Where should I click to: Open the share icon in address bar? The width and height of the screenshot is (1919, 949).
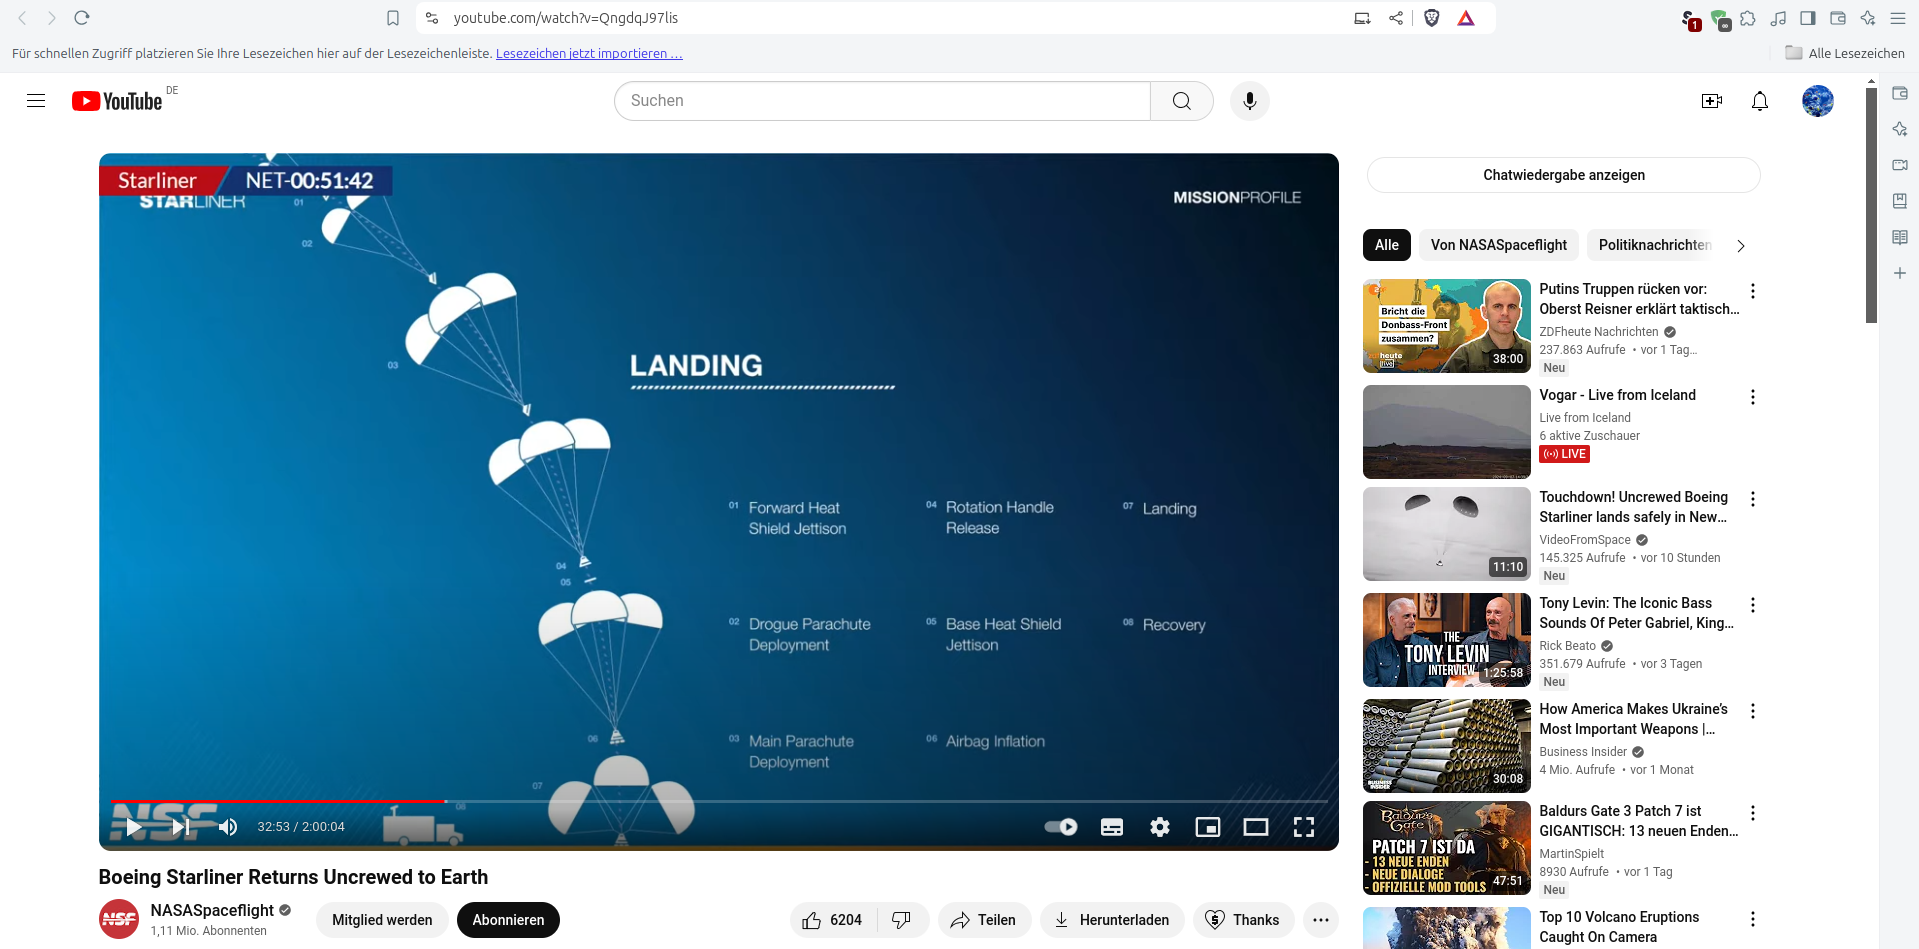tap(1396, 18)
